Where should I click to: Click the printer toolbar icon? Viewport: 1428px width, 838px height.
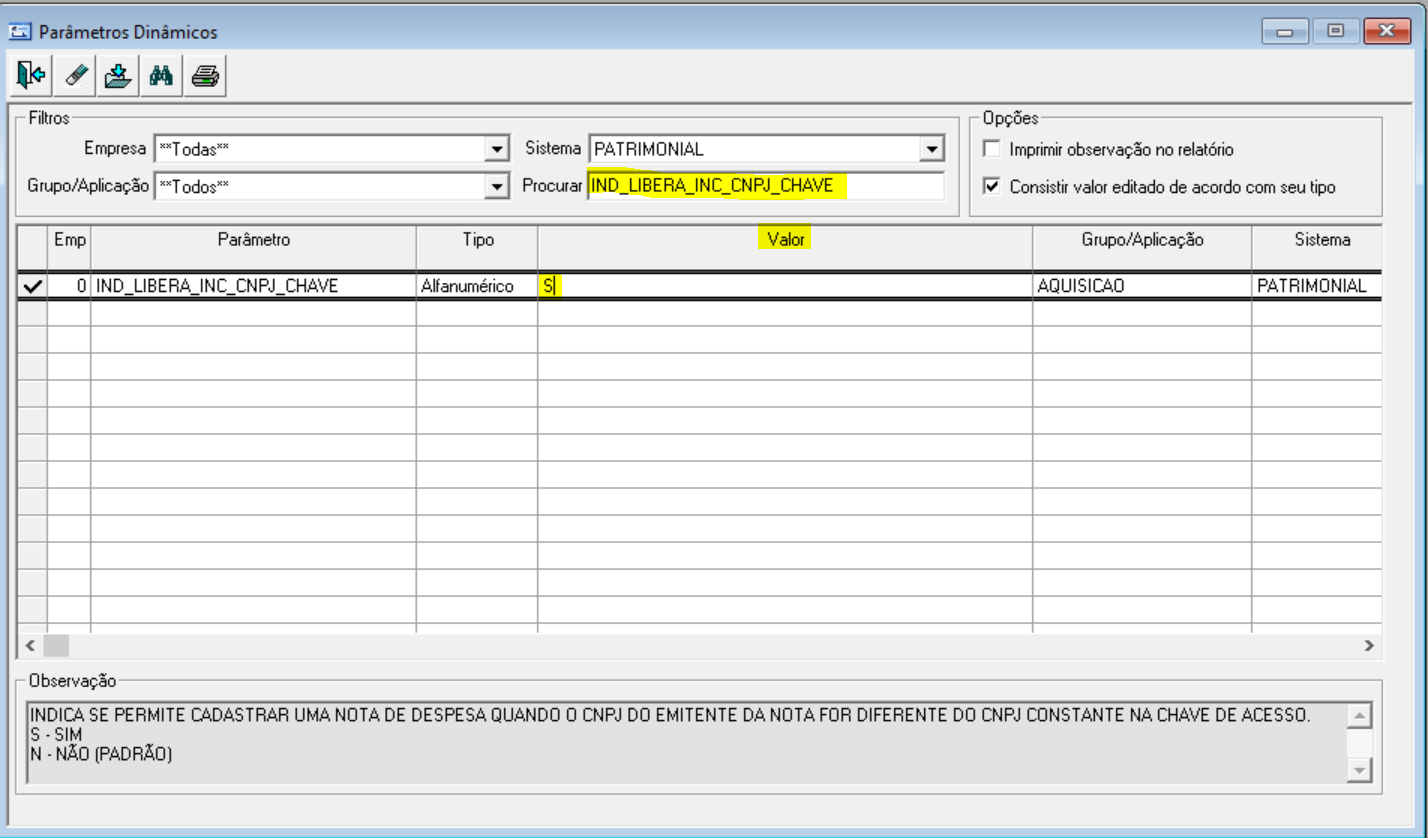pyautogui.click(x=206, y=76)
